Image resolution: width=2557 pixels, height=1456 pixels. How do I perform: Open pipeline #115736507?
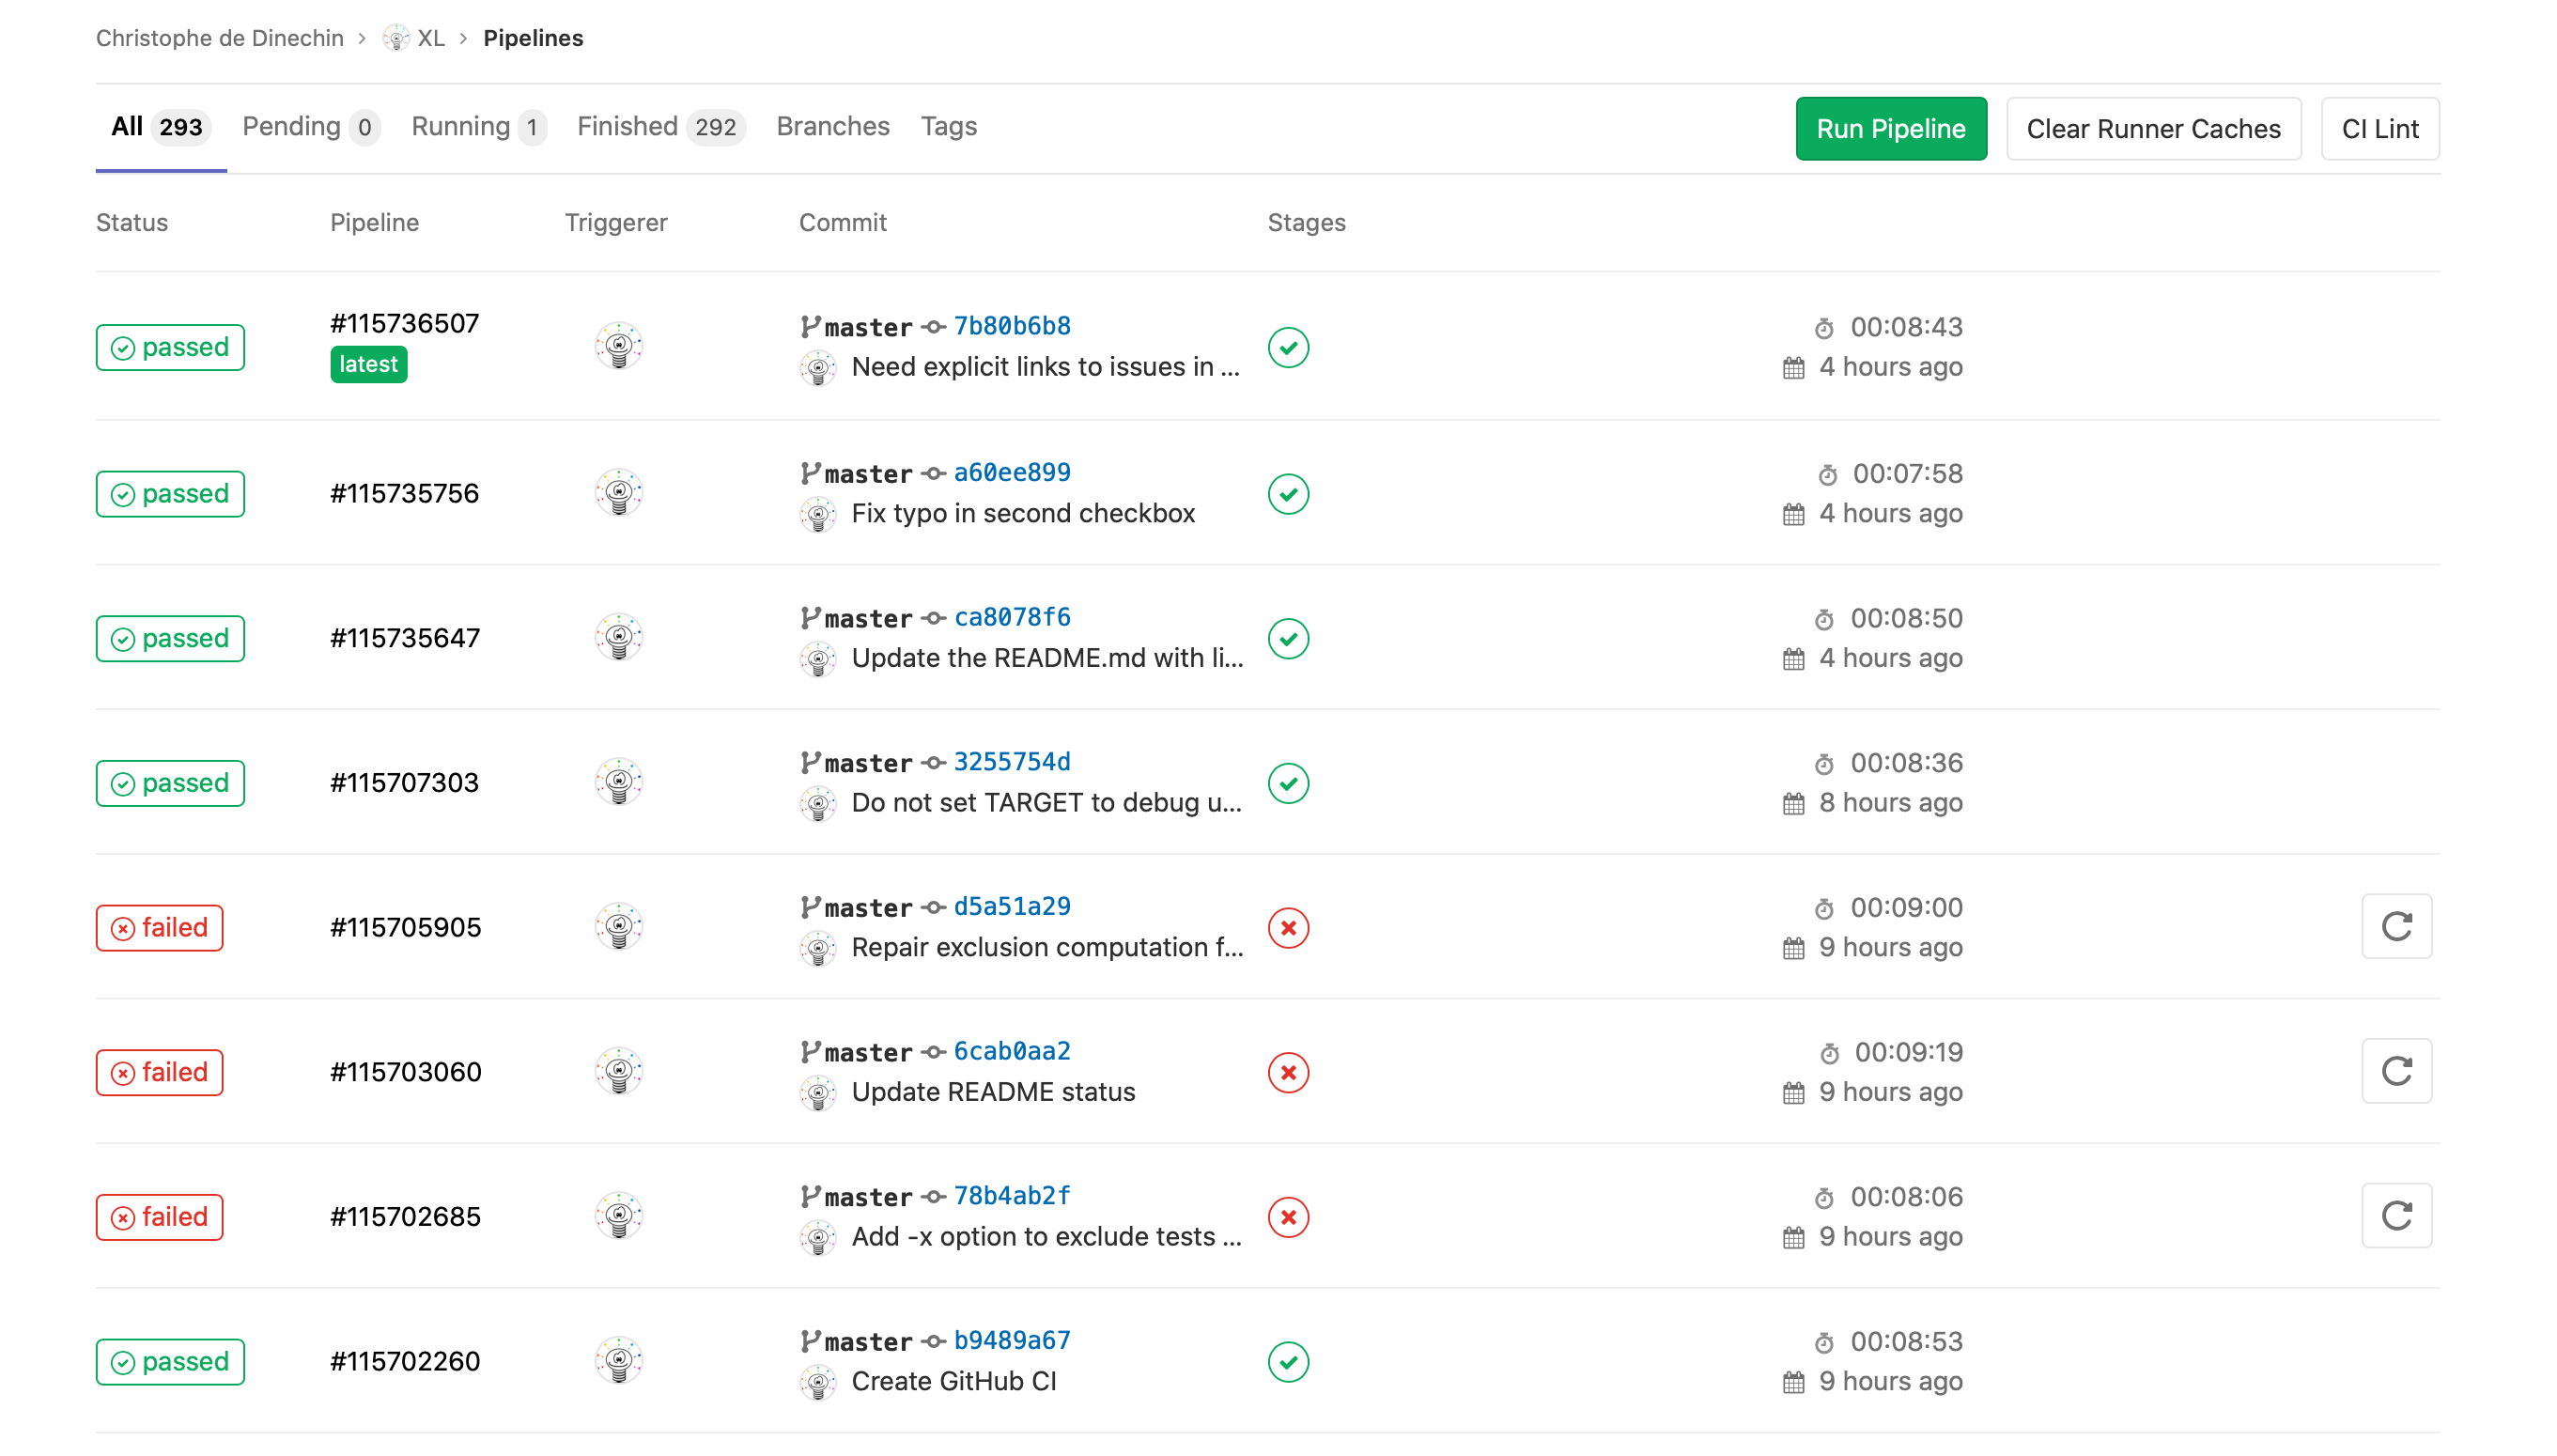click(405, 324)
